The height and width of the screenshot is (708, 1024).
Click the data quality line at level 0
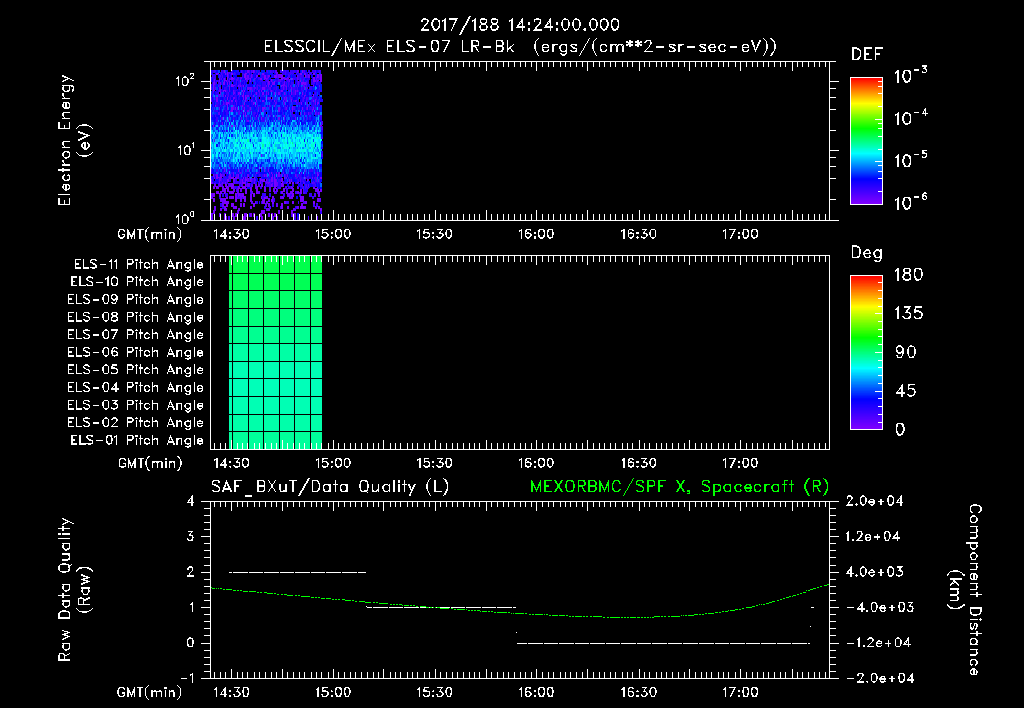tap(664, 643)
